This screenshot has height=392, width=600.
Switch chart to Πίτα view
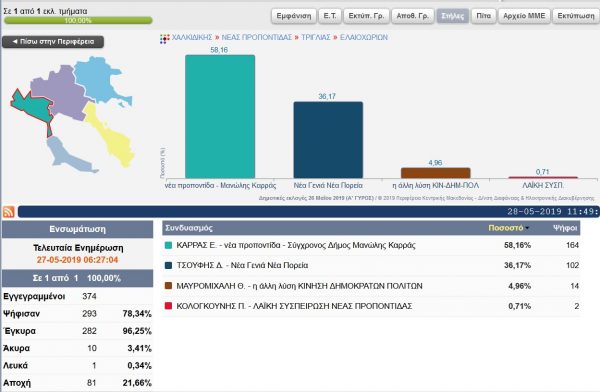pyautogui.click(x=483, y=16)
